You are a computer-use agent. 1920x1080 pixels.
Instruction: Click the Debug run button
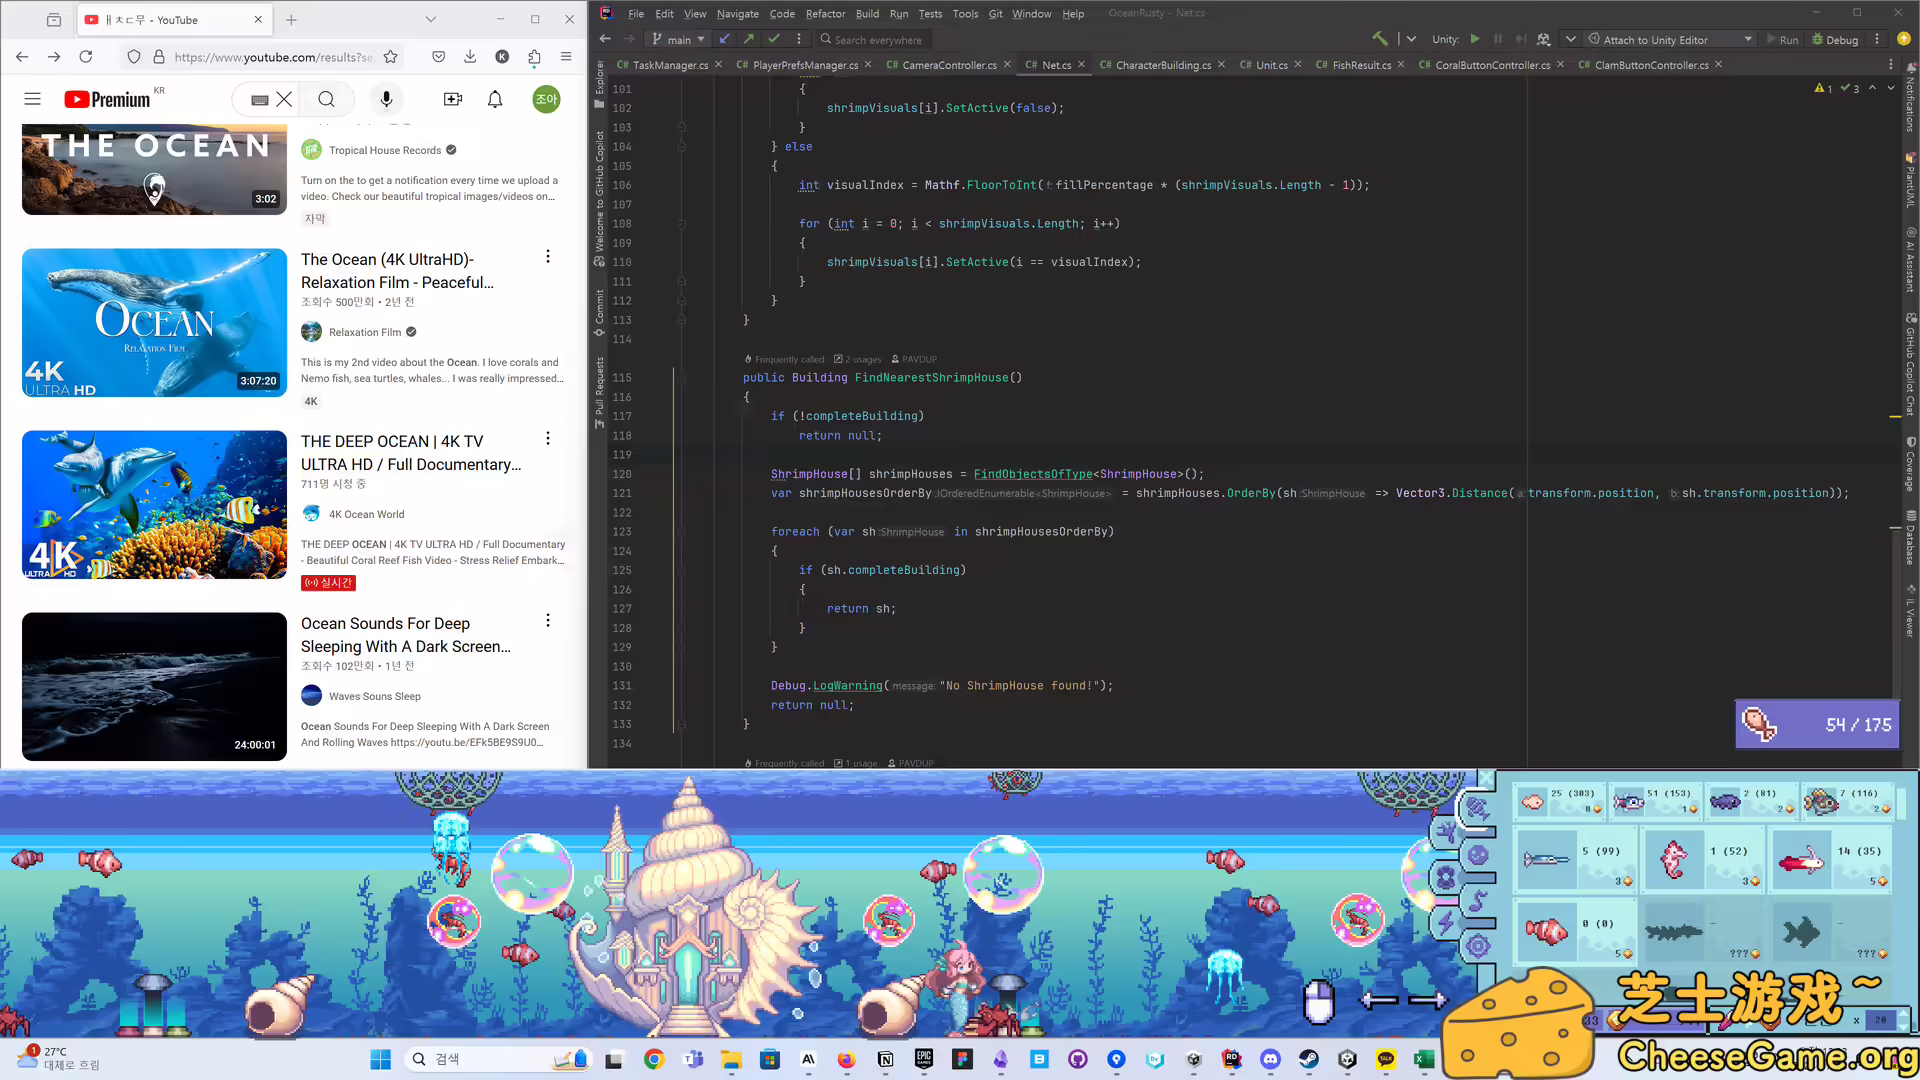click(1835, 40)
